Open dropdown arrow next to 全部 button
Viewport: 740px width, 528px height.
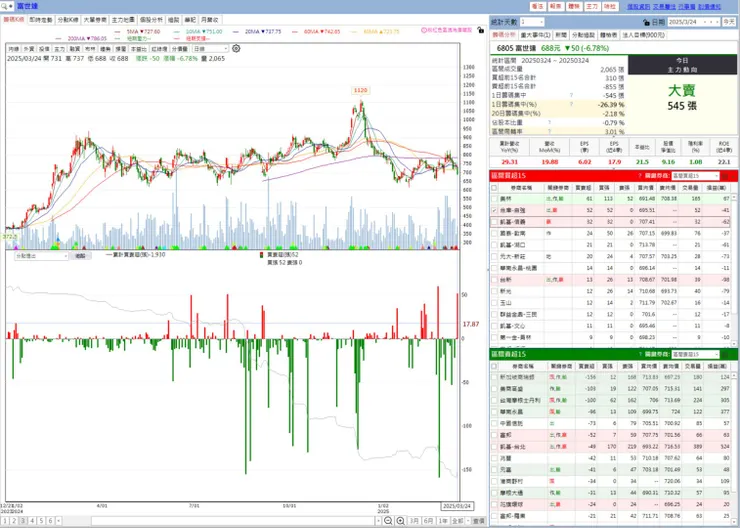468,521
